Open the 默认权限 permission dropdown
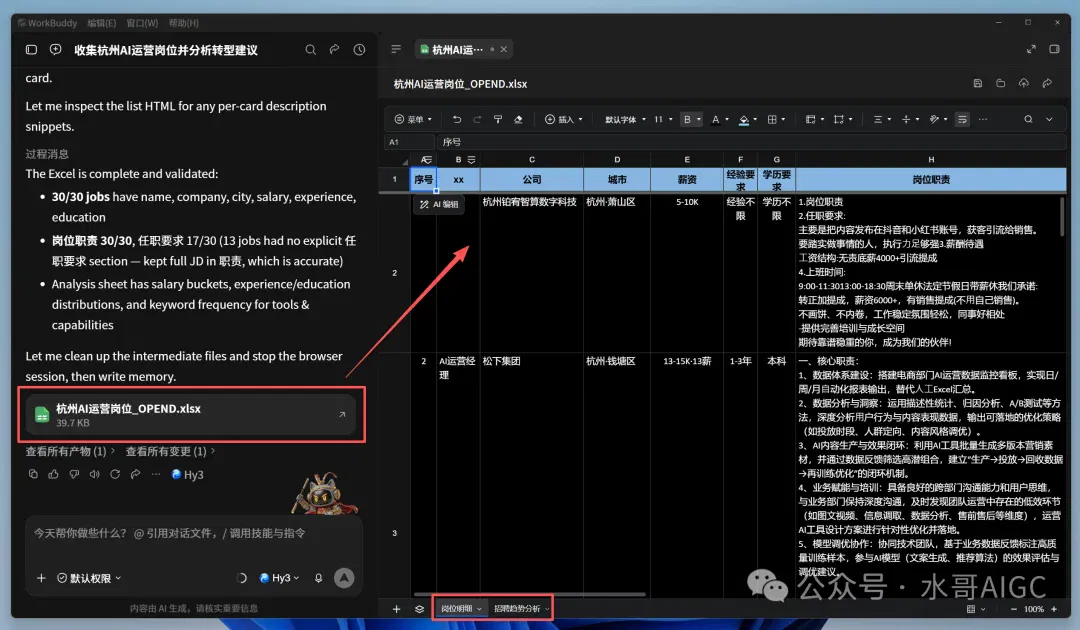 click(x=89, y=578)
